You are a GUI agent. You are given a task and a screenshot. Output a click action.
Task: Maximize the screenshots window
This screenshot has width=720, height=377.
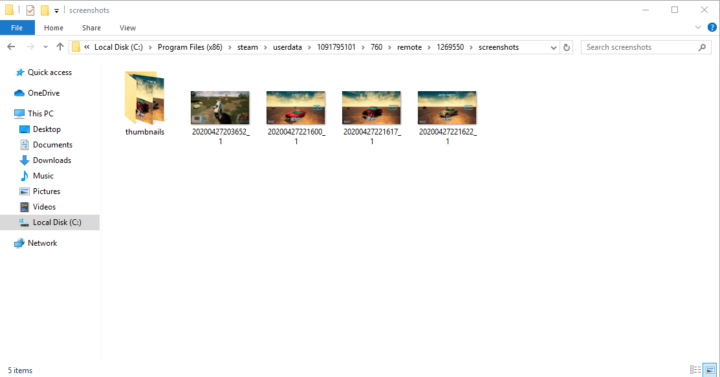[675, 10]
